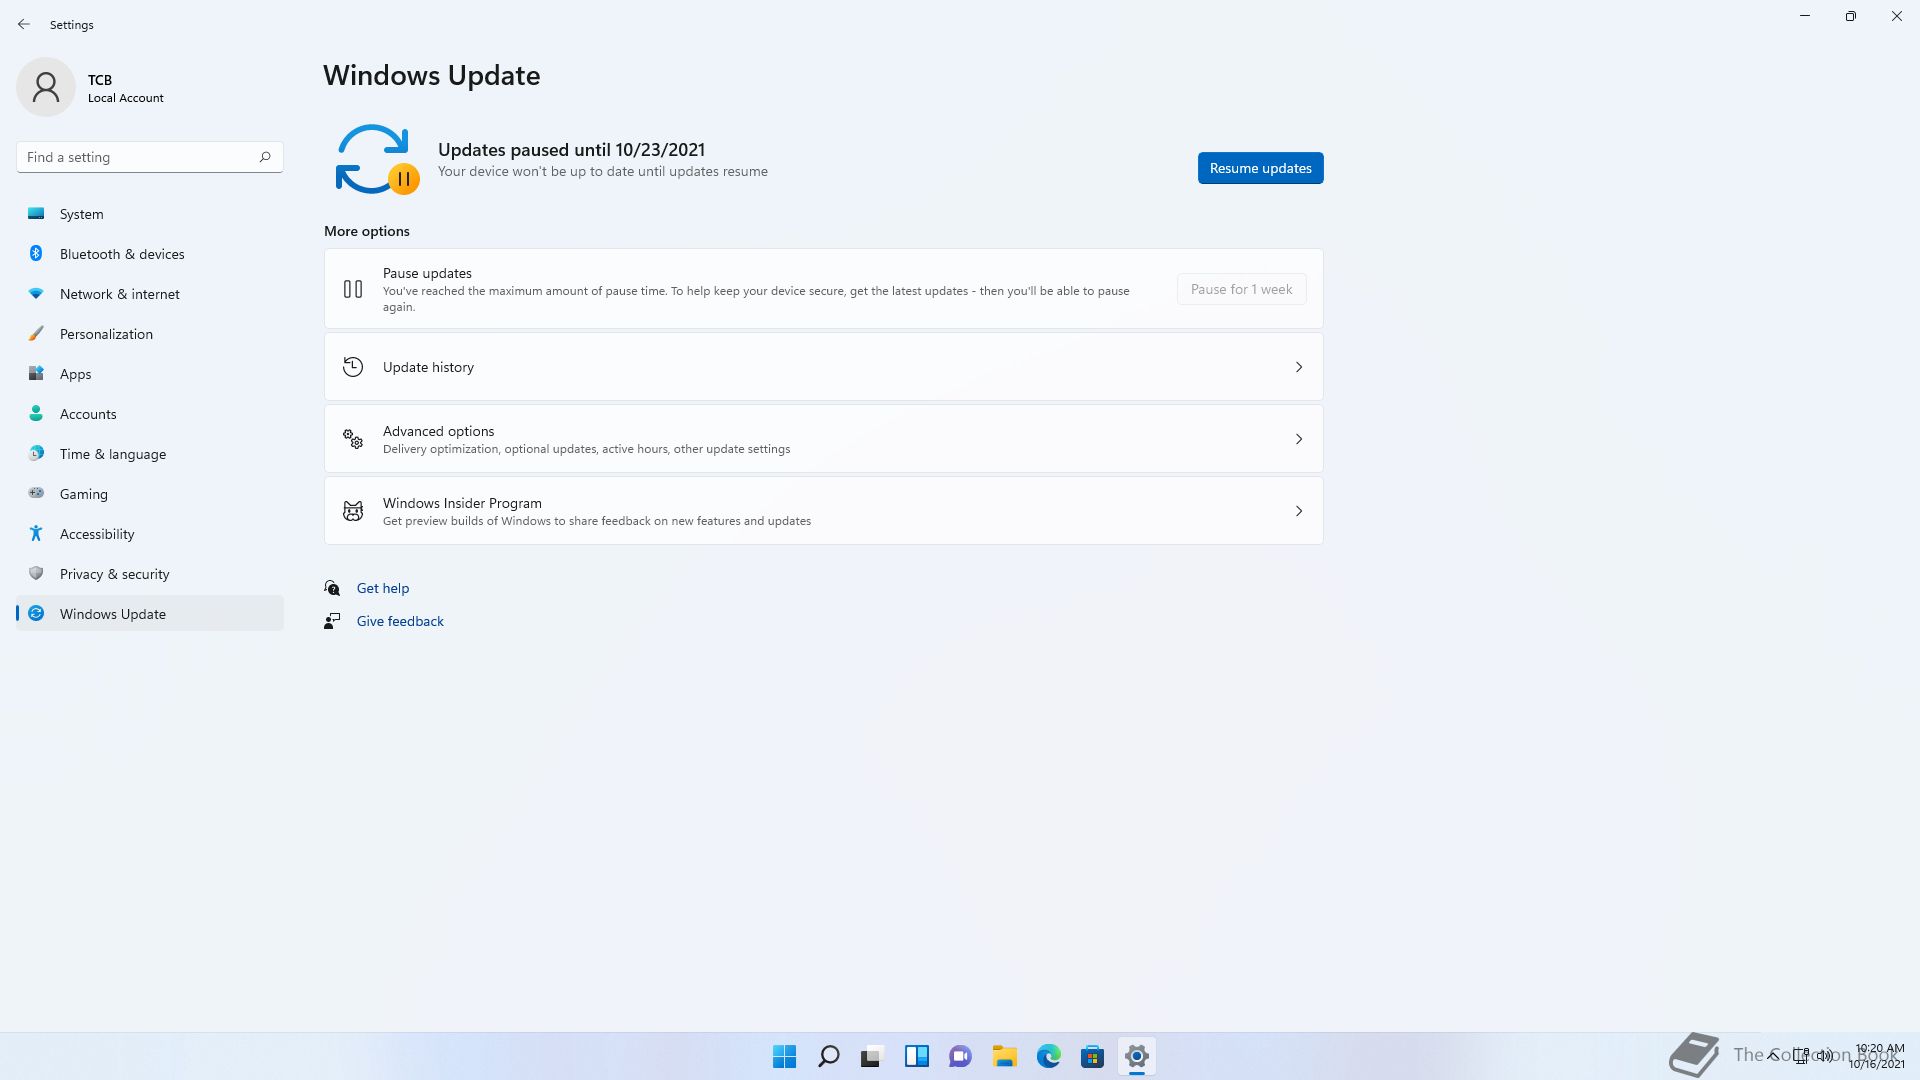Viewport: 1920px width, 1080px height.
Task: Click the Advanced options gears icon
Action: pos(353,439)
